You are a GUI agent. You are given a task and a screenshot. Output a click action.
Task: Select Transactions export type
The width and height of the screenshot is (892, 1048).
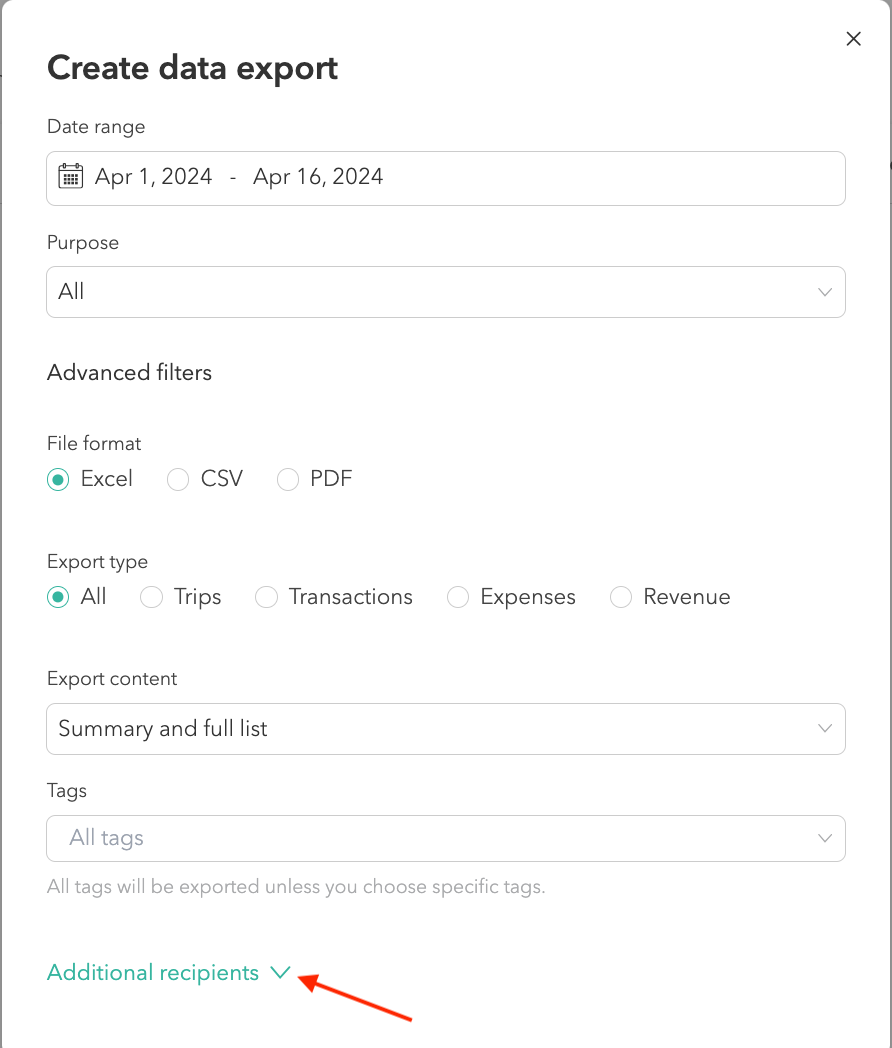(266, 597)
